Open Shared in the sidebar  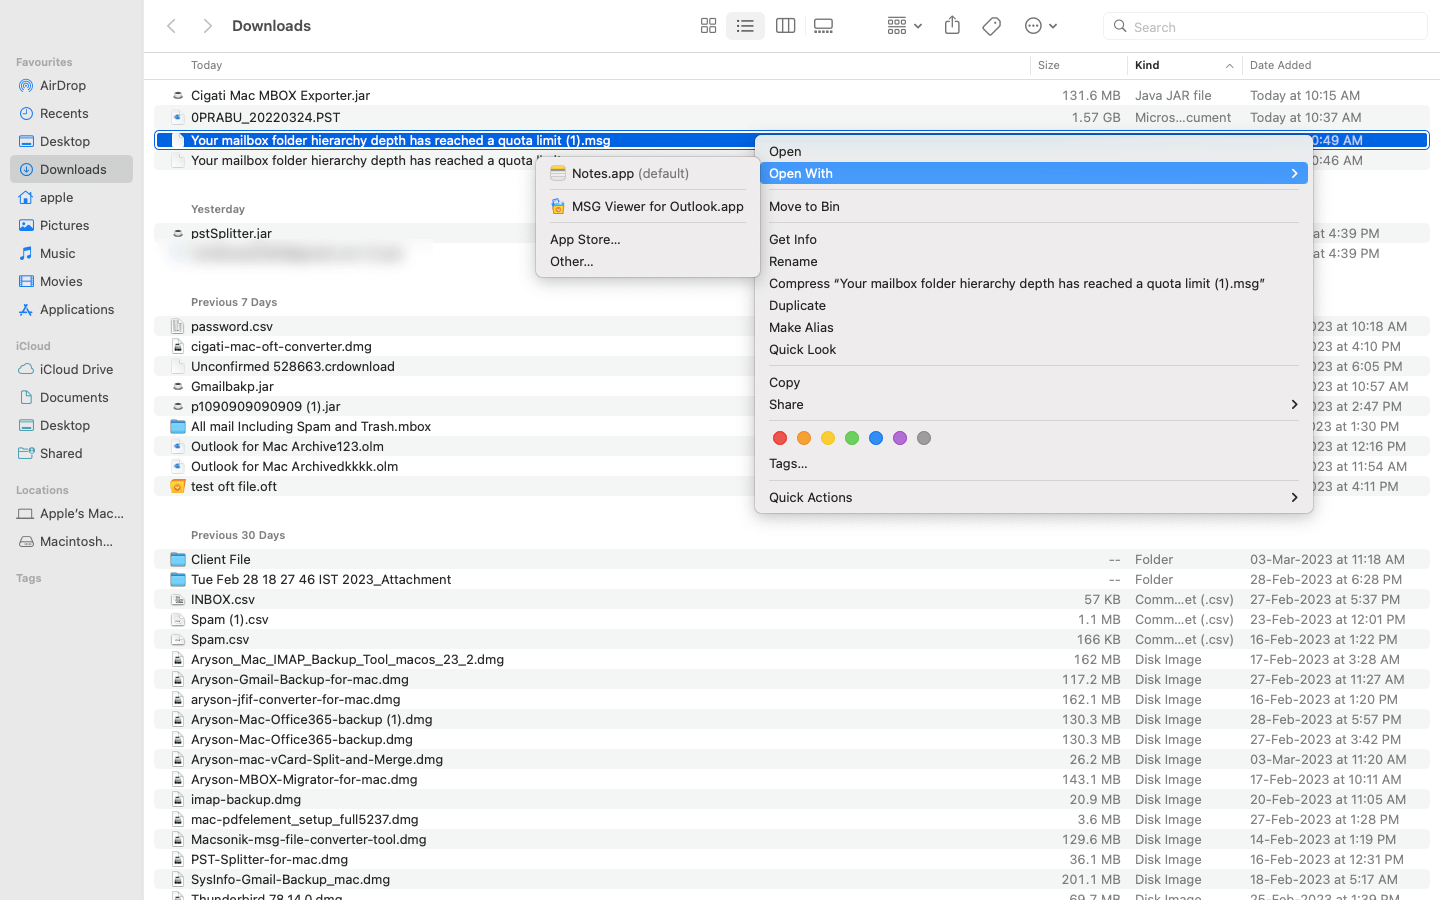(x=71, y=453)
